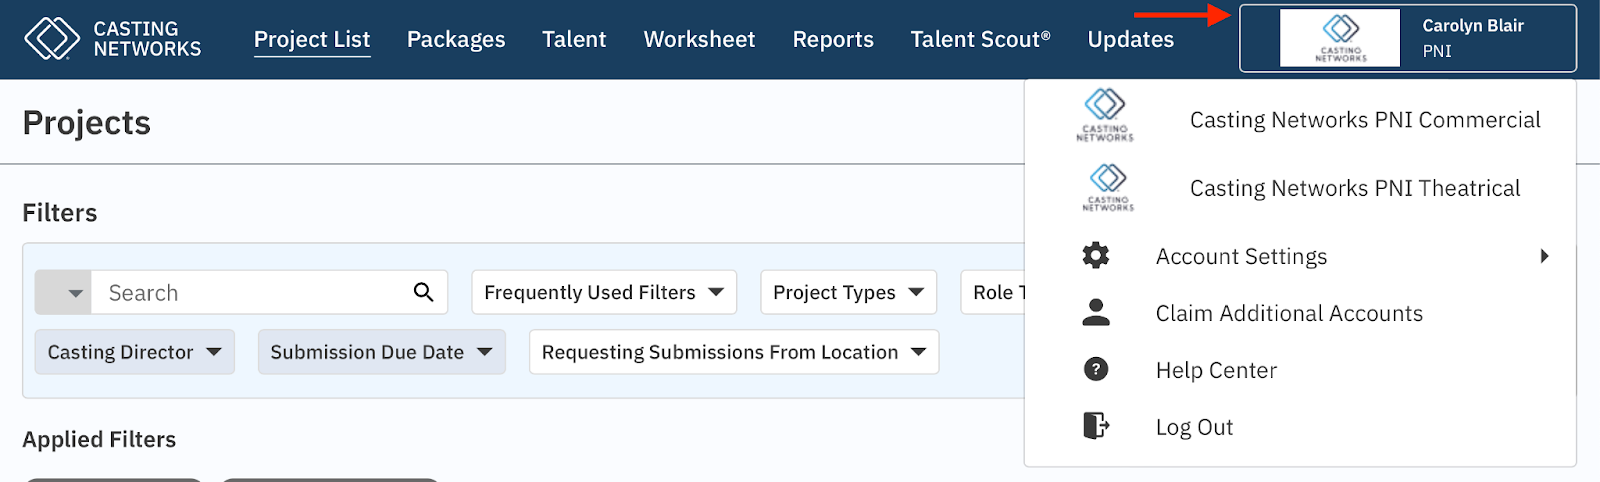
Task: Click the Help Center question mark icon
Action: coord(1096,370)
